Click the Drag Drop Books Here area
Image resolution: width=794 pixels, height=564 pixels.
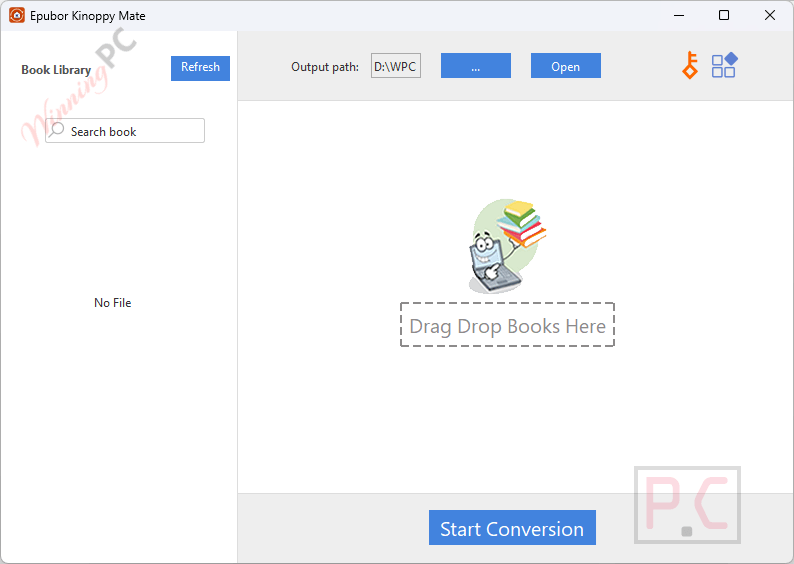point(507,325)
